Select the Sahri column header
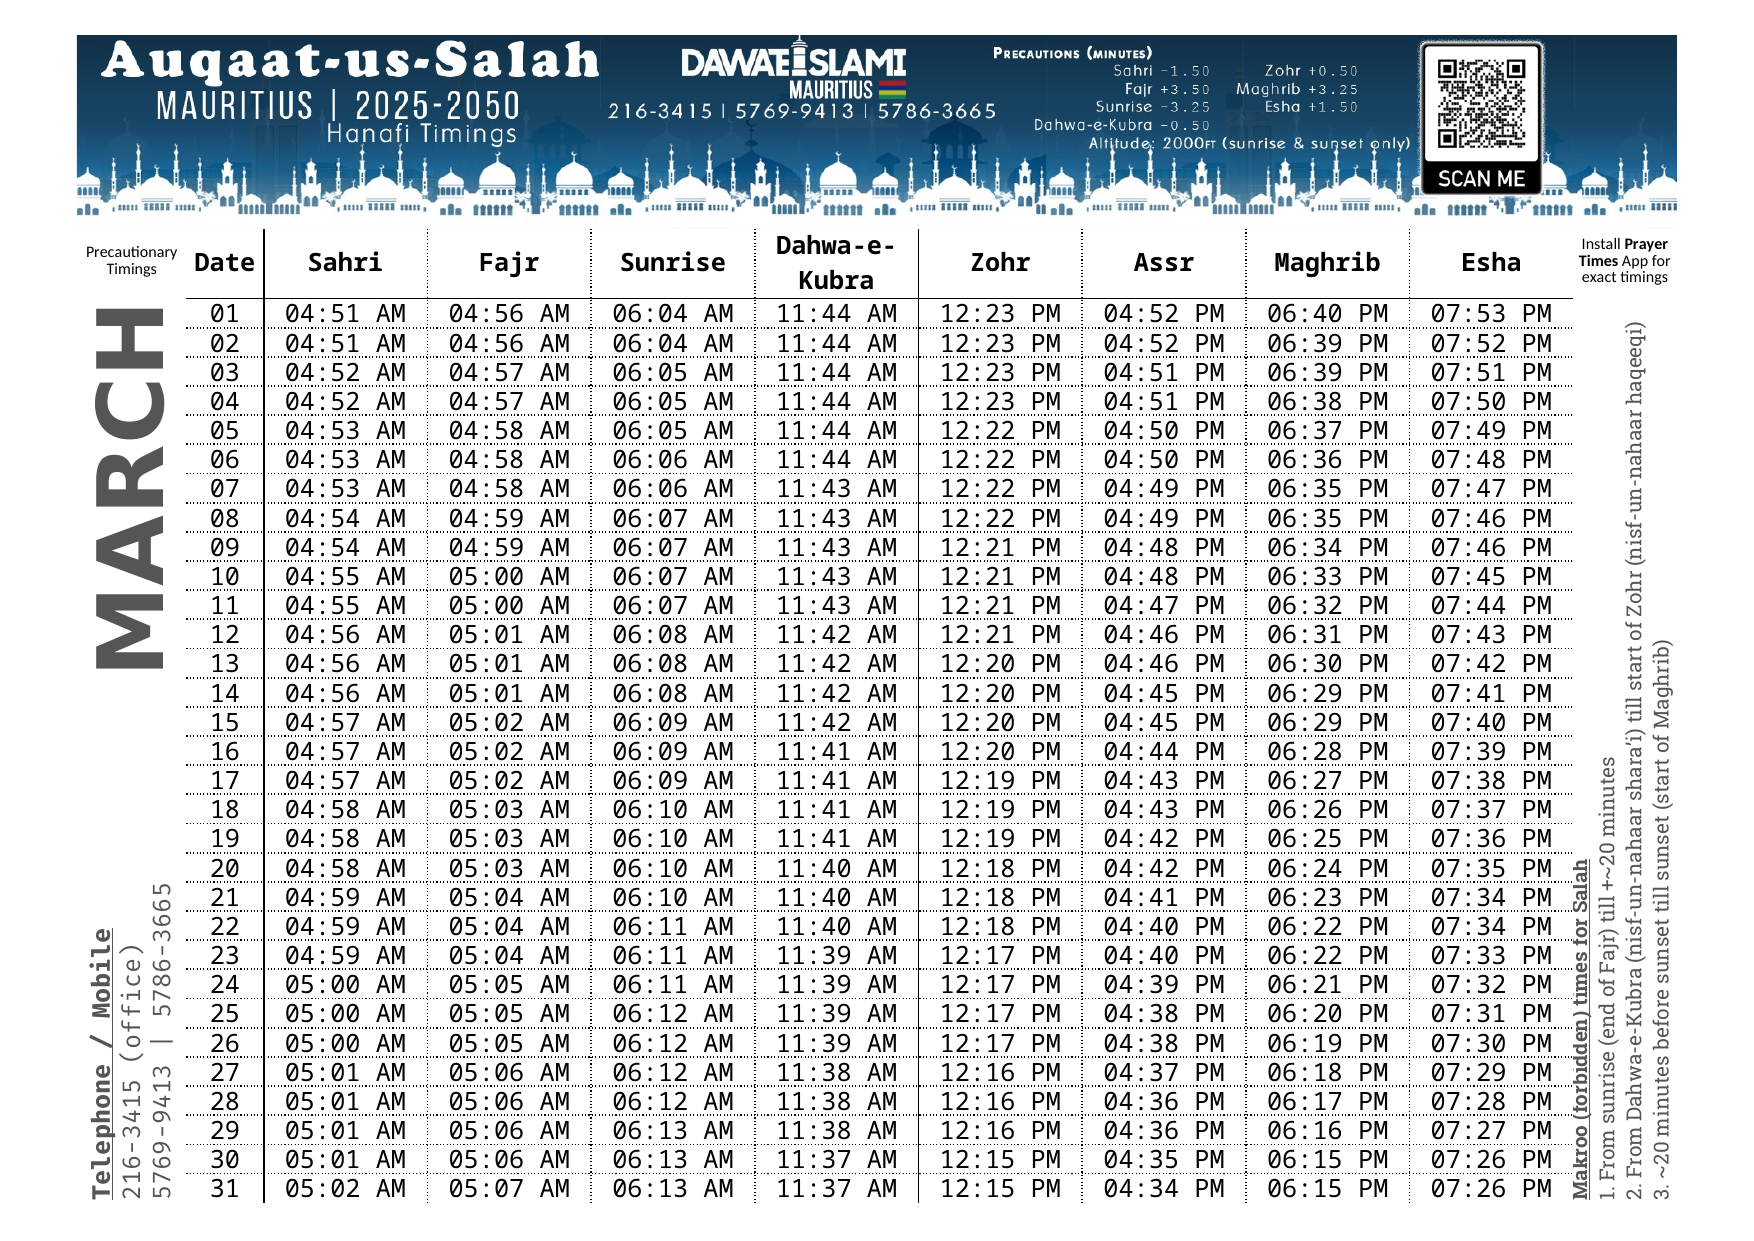1754x1241 pixels. 345,263
